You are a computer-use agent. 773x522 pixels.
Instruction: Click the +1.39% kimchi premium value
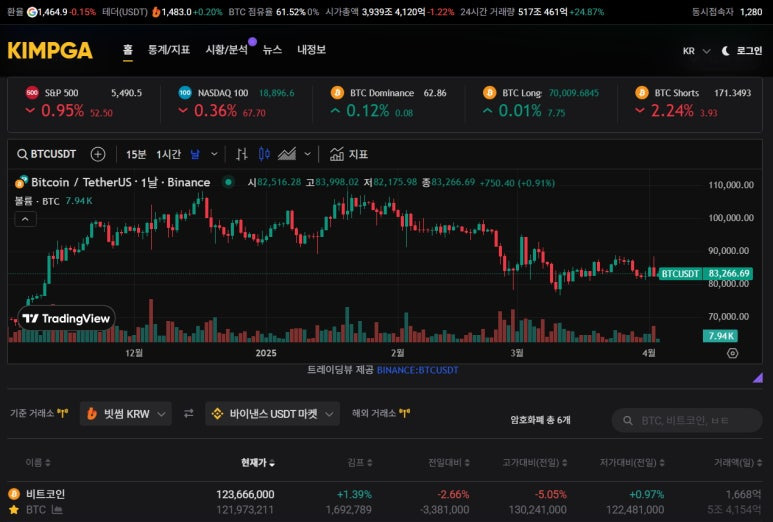pyautogui.click(x=354, y=494)
